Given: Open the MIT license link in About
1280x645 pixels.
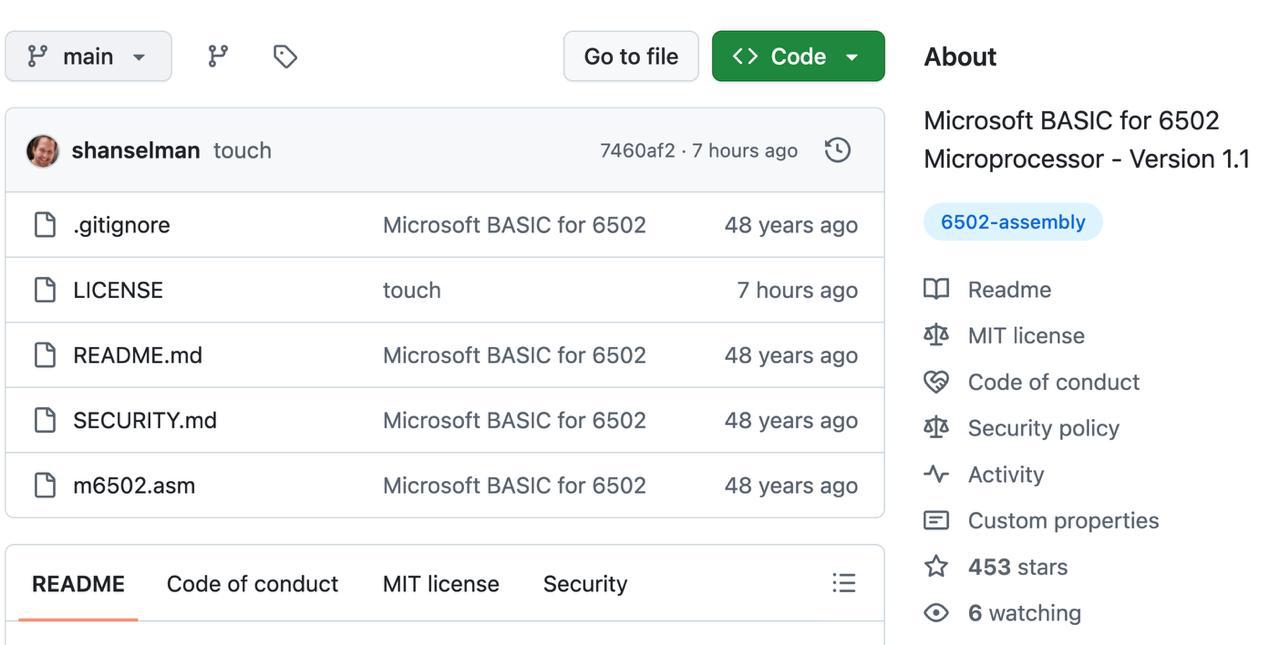Looking at the screenshot, I should click(1026, 335).
